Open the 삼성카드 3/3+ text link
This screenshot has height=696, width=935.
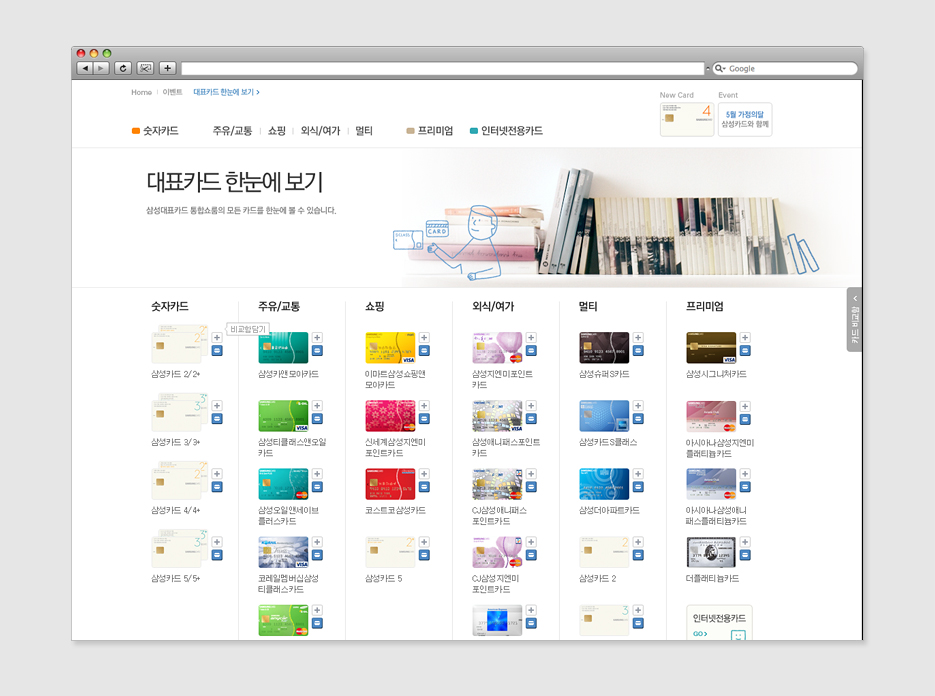coord(175,442)
